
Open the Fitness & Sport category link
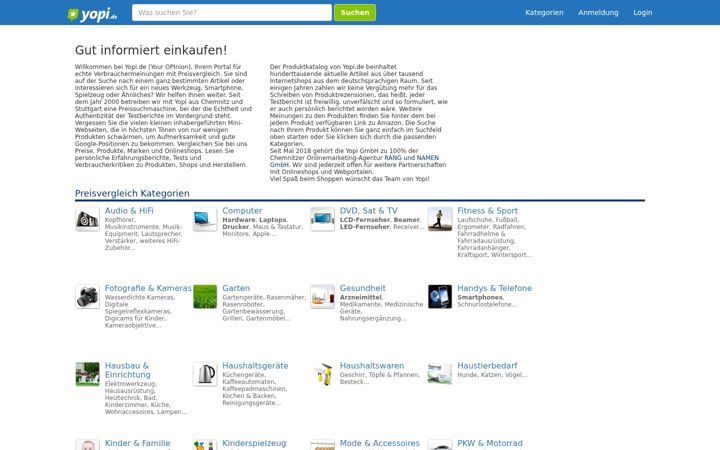click(x=487, y=211)
